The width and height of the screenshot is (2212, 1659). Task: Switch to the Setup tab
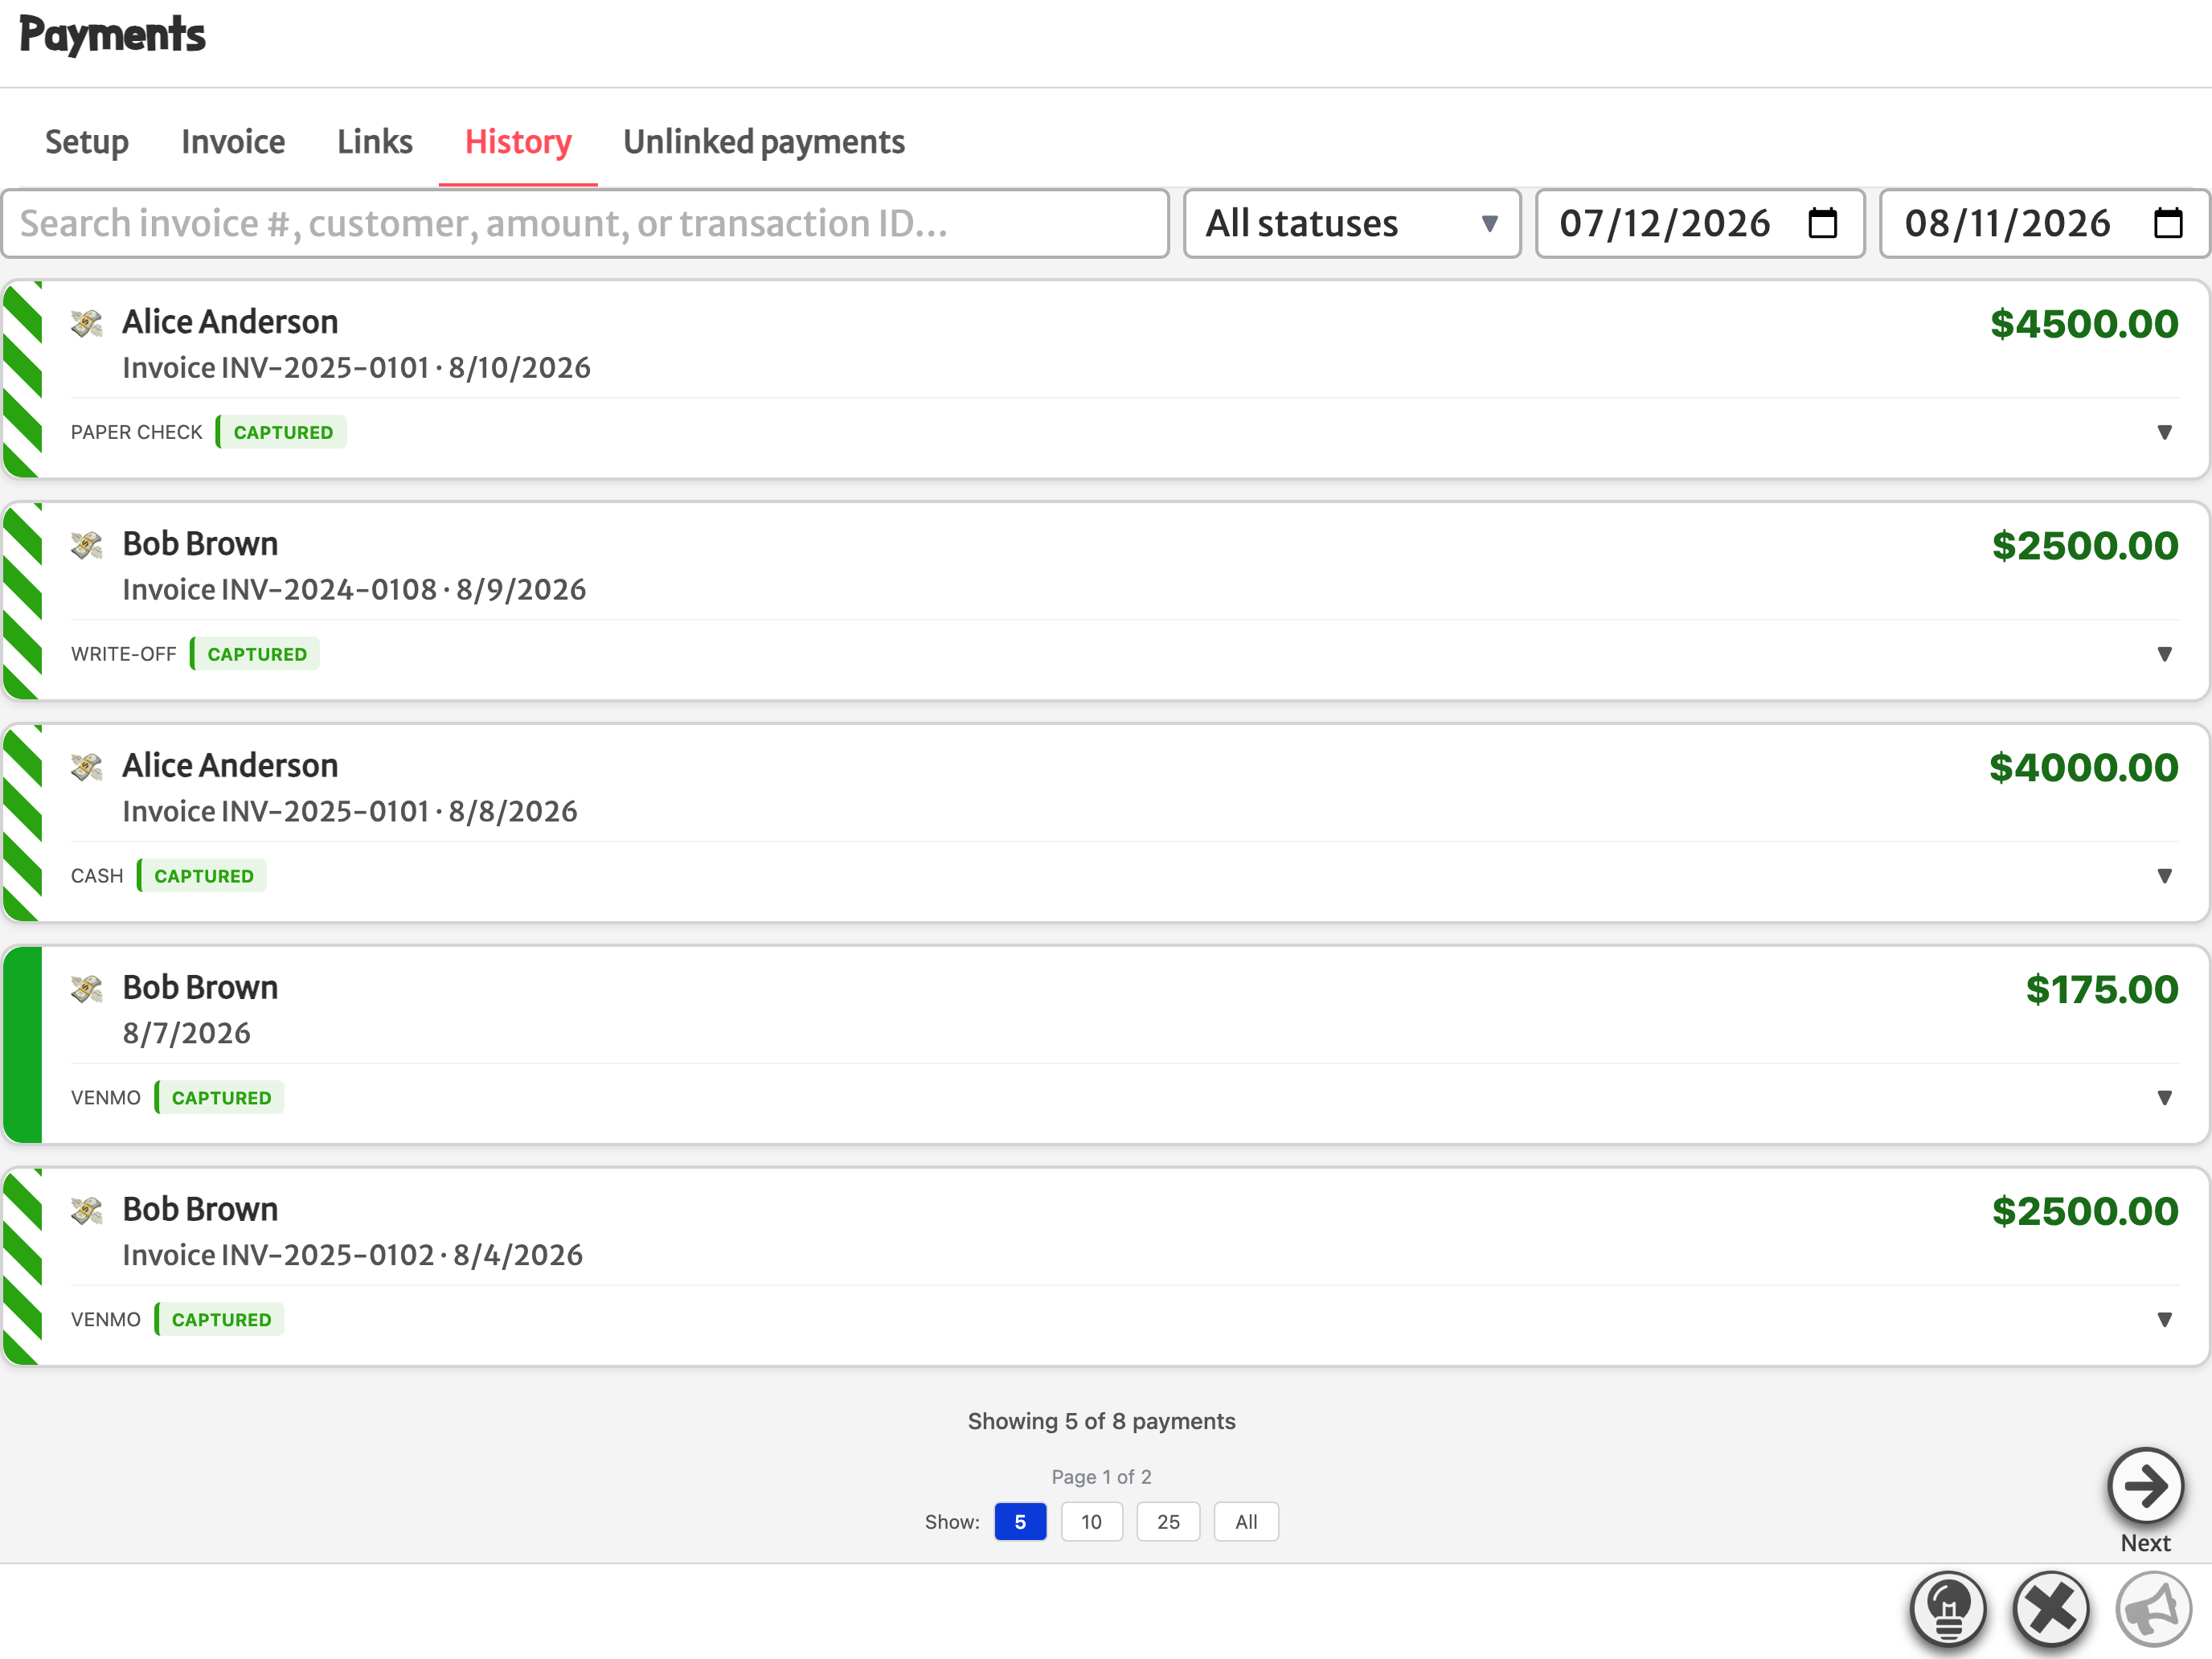[x=87, y=142]
